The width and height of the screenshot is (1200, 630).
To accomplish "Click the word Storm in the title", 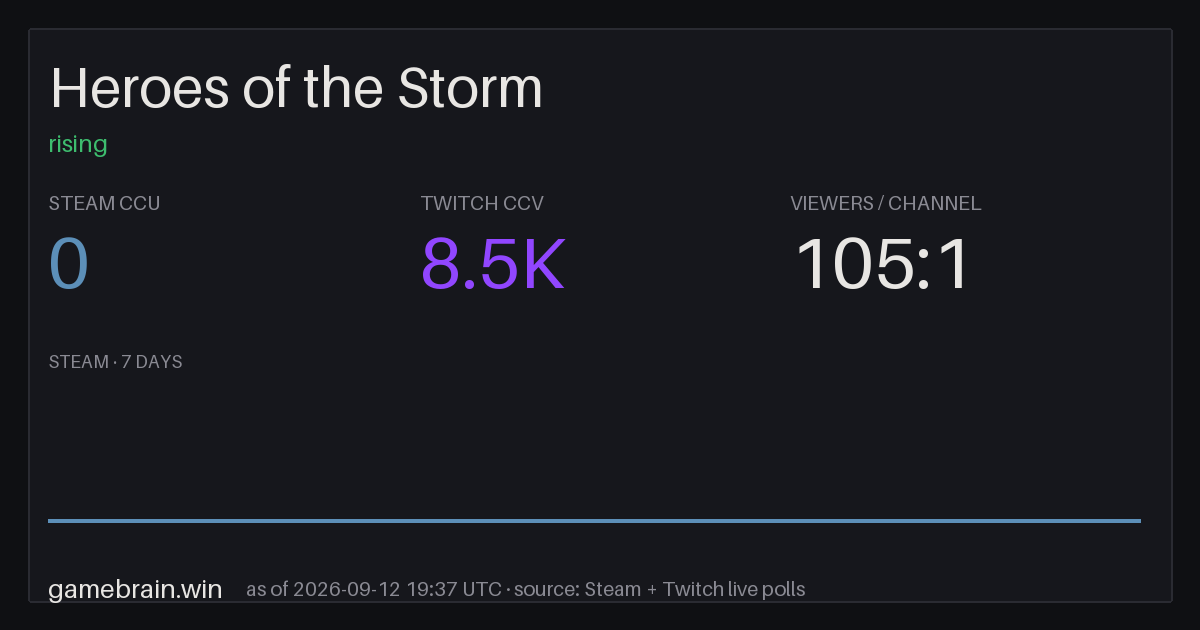I will 470,88.
